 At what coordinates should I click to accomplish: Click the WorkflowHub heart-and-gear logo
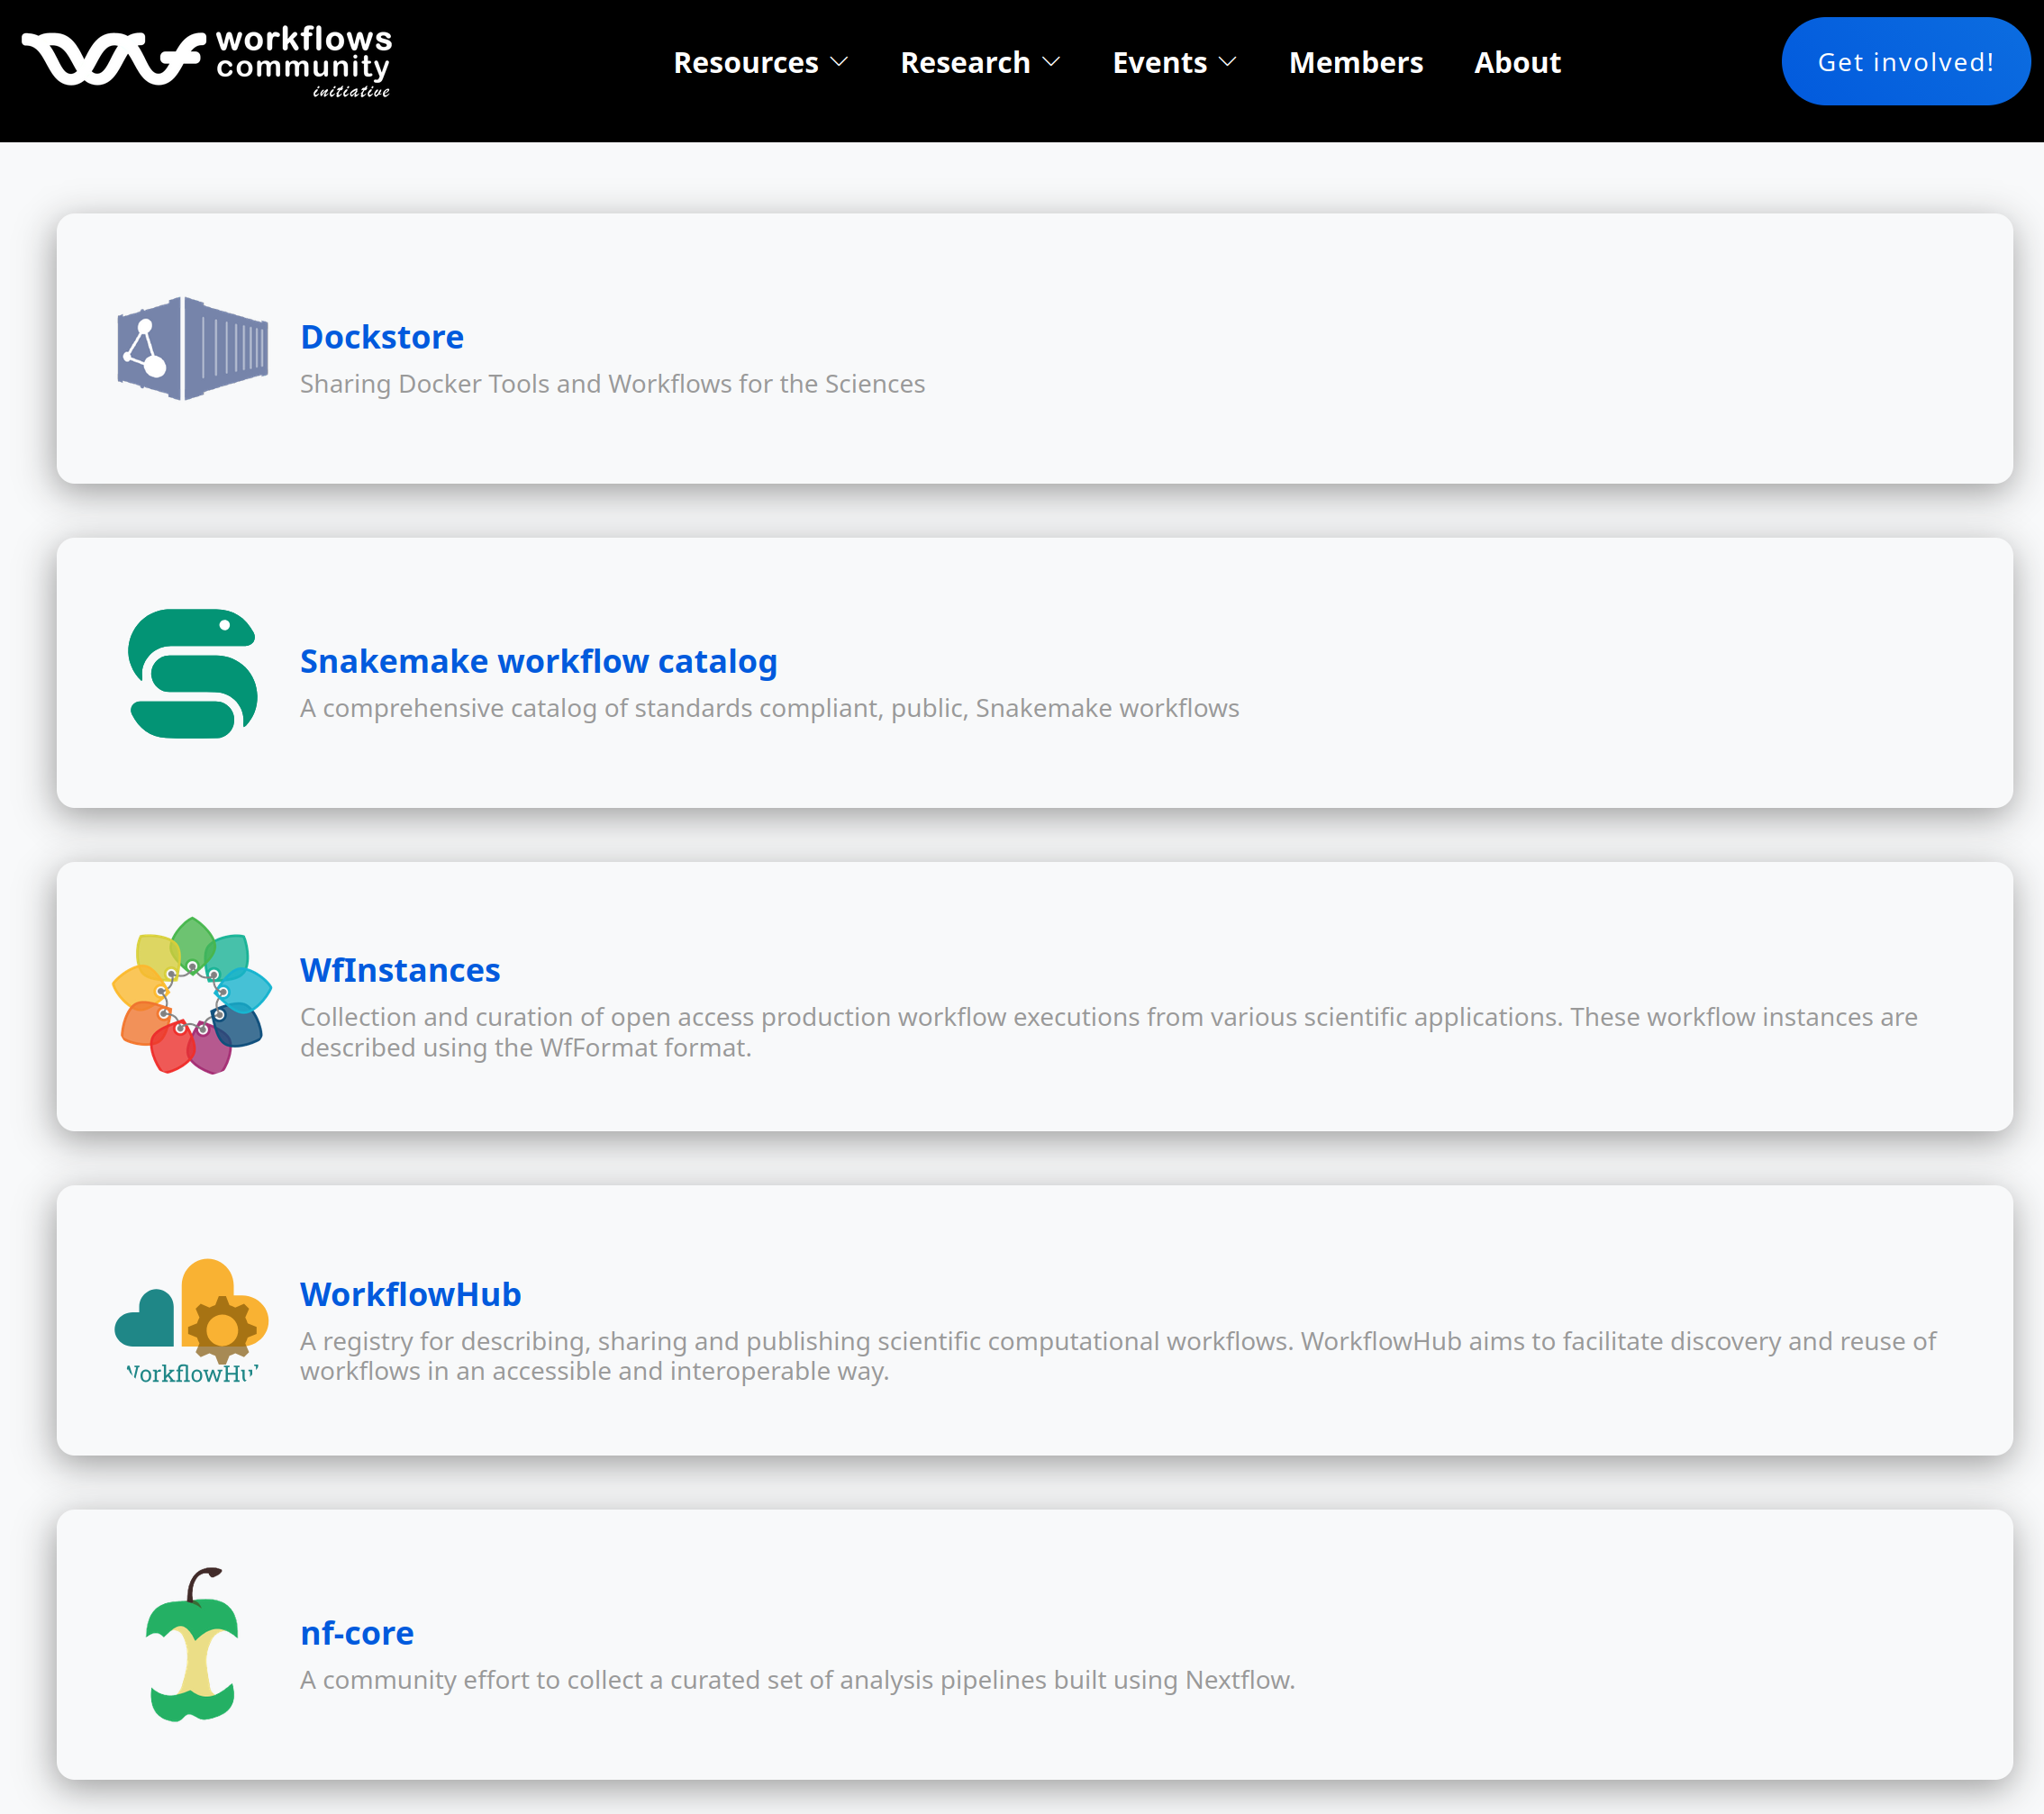pyautogui.click(x=191, y=1320)
